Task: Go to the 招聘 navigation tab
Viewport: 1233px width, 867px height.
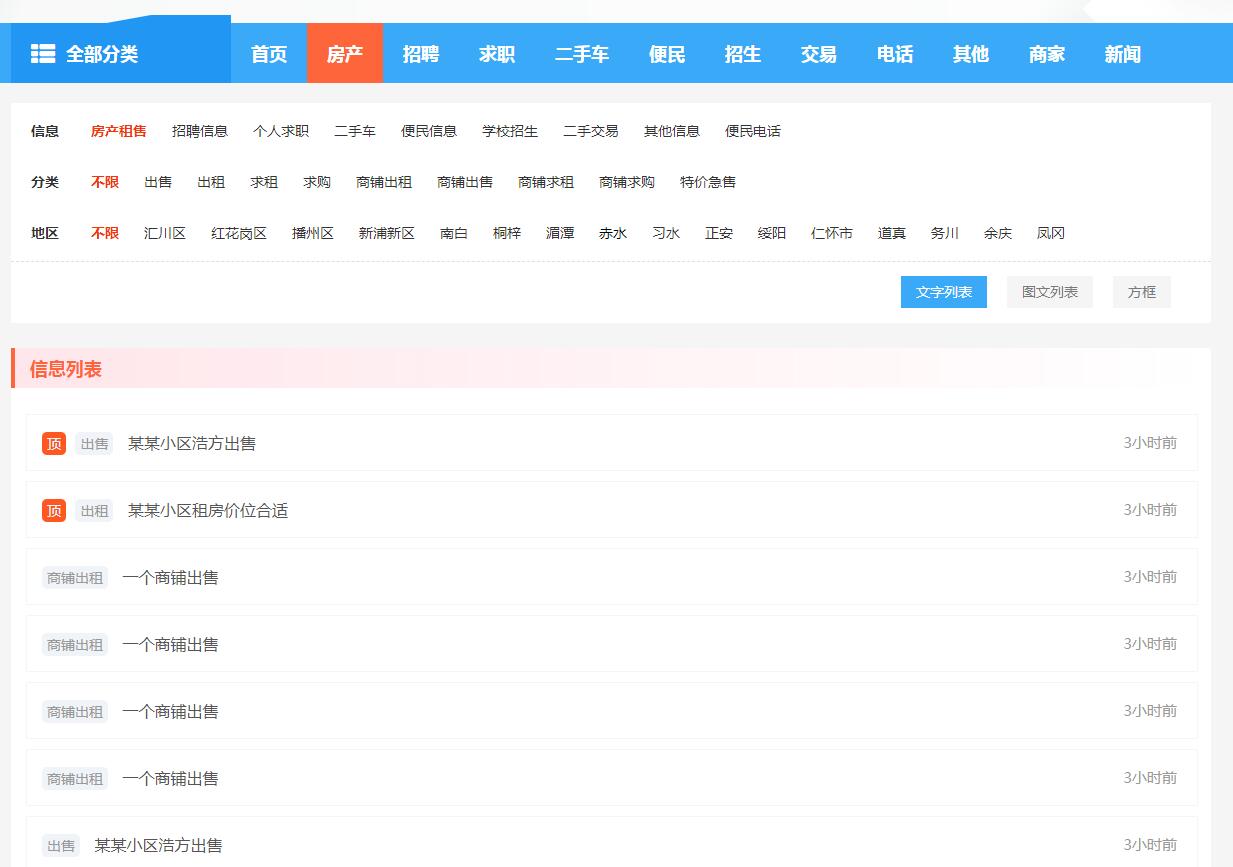Action: coord(421,54)
